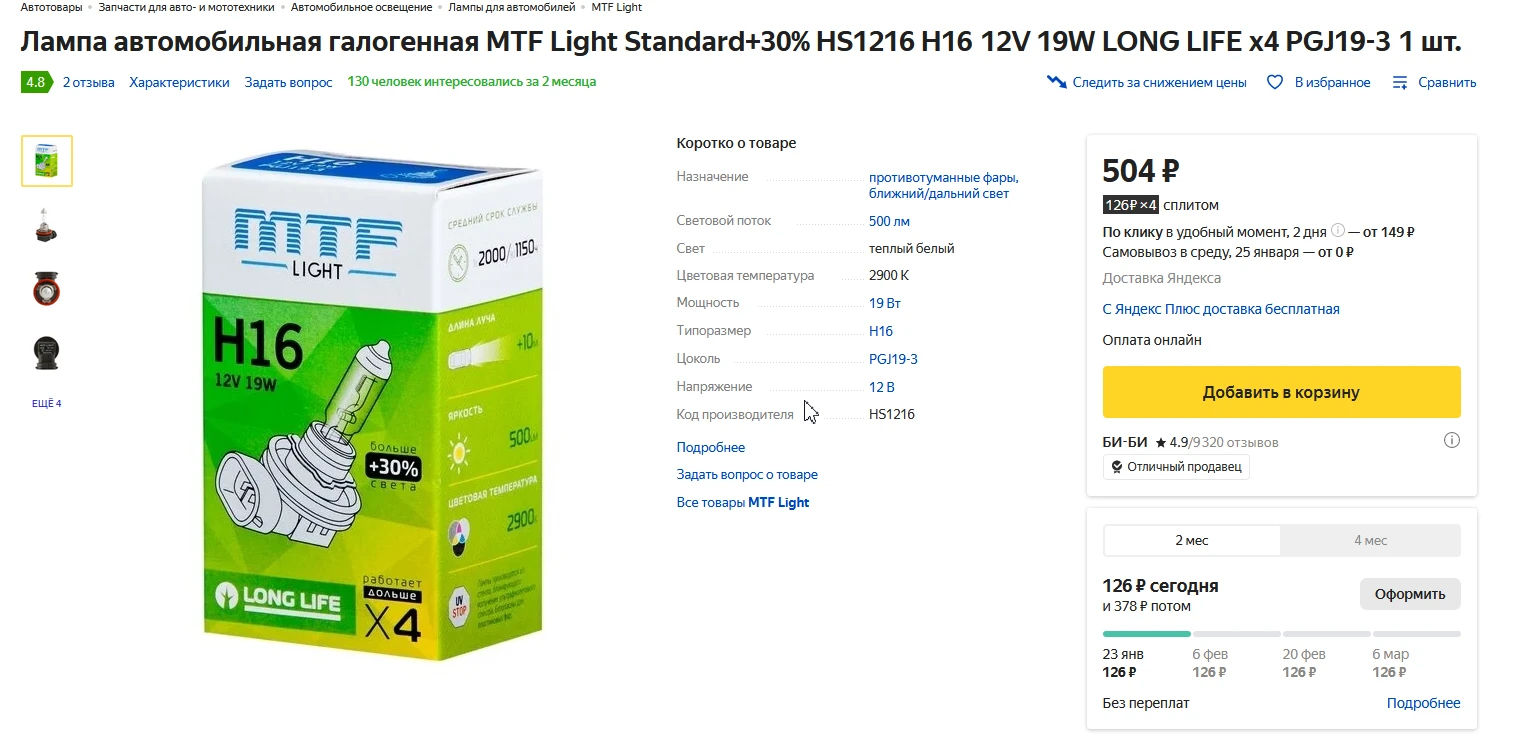
Task: Open the Характеристики section
Action: (x=179, y=82)
